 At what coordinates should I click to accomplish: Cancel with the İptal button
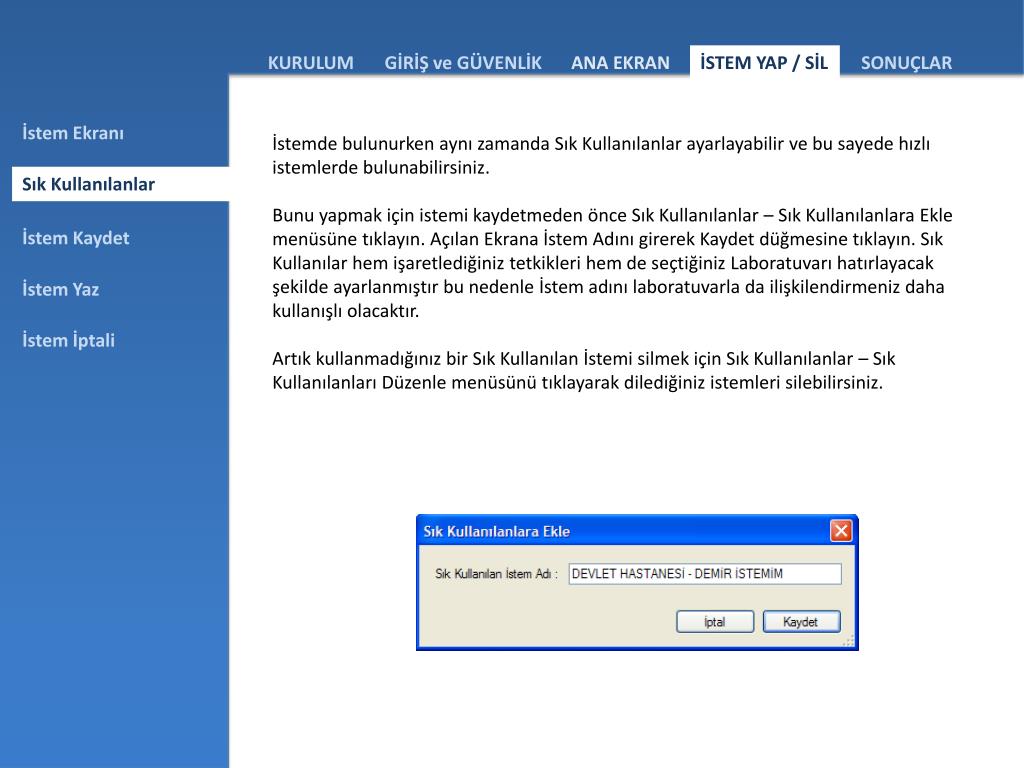[x=715, y=622]
